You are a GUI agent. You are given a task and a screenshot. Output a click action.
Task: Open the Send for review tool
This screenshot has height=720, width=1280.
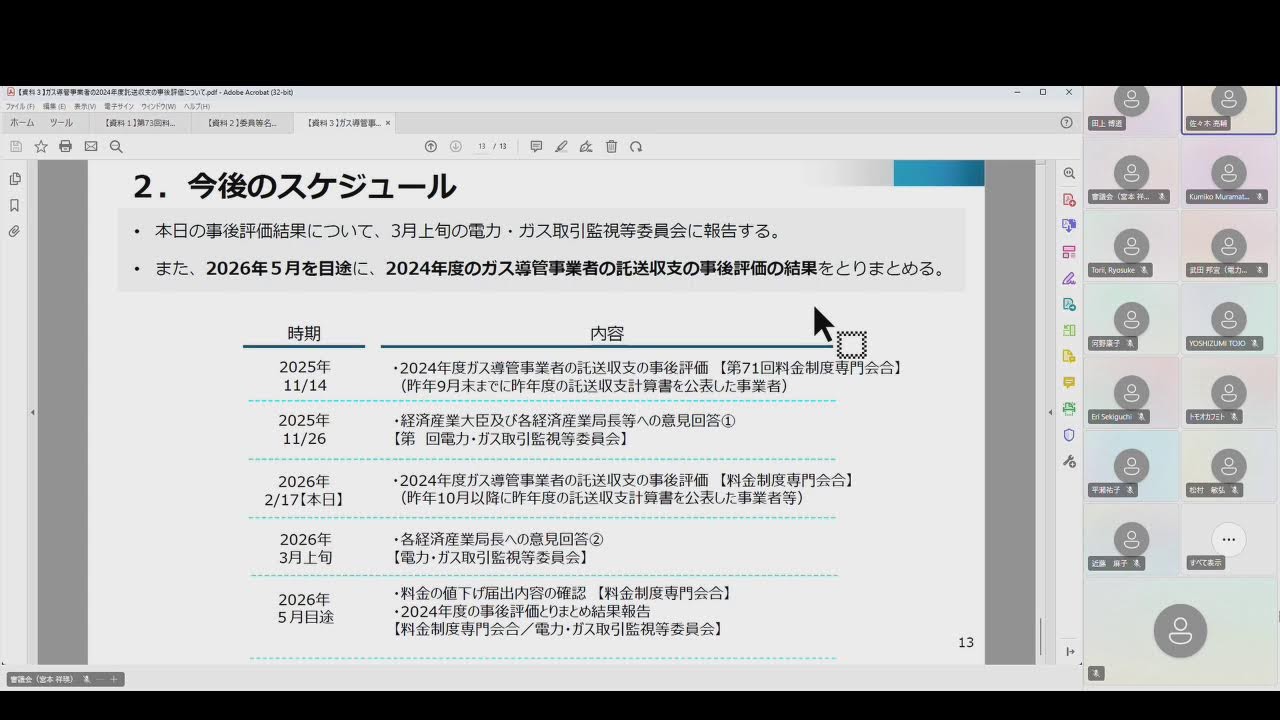click(1069, 304)
